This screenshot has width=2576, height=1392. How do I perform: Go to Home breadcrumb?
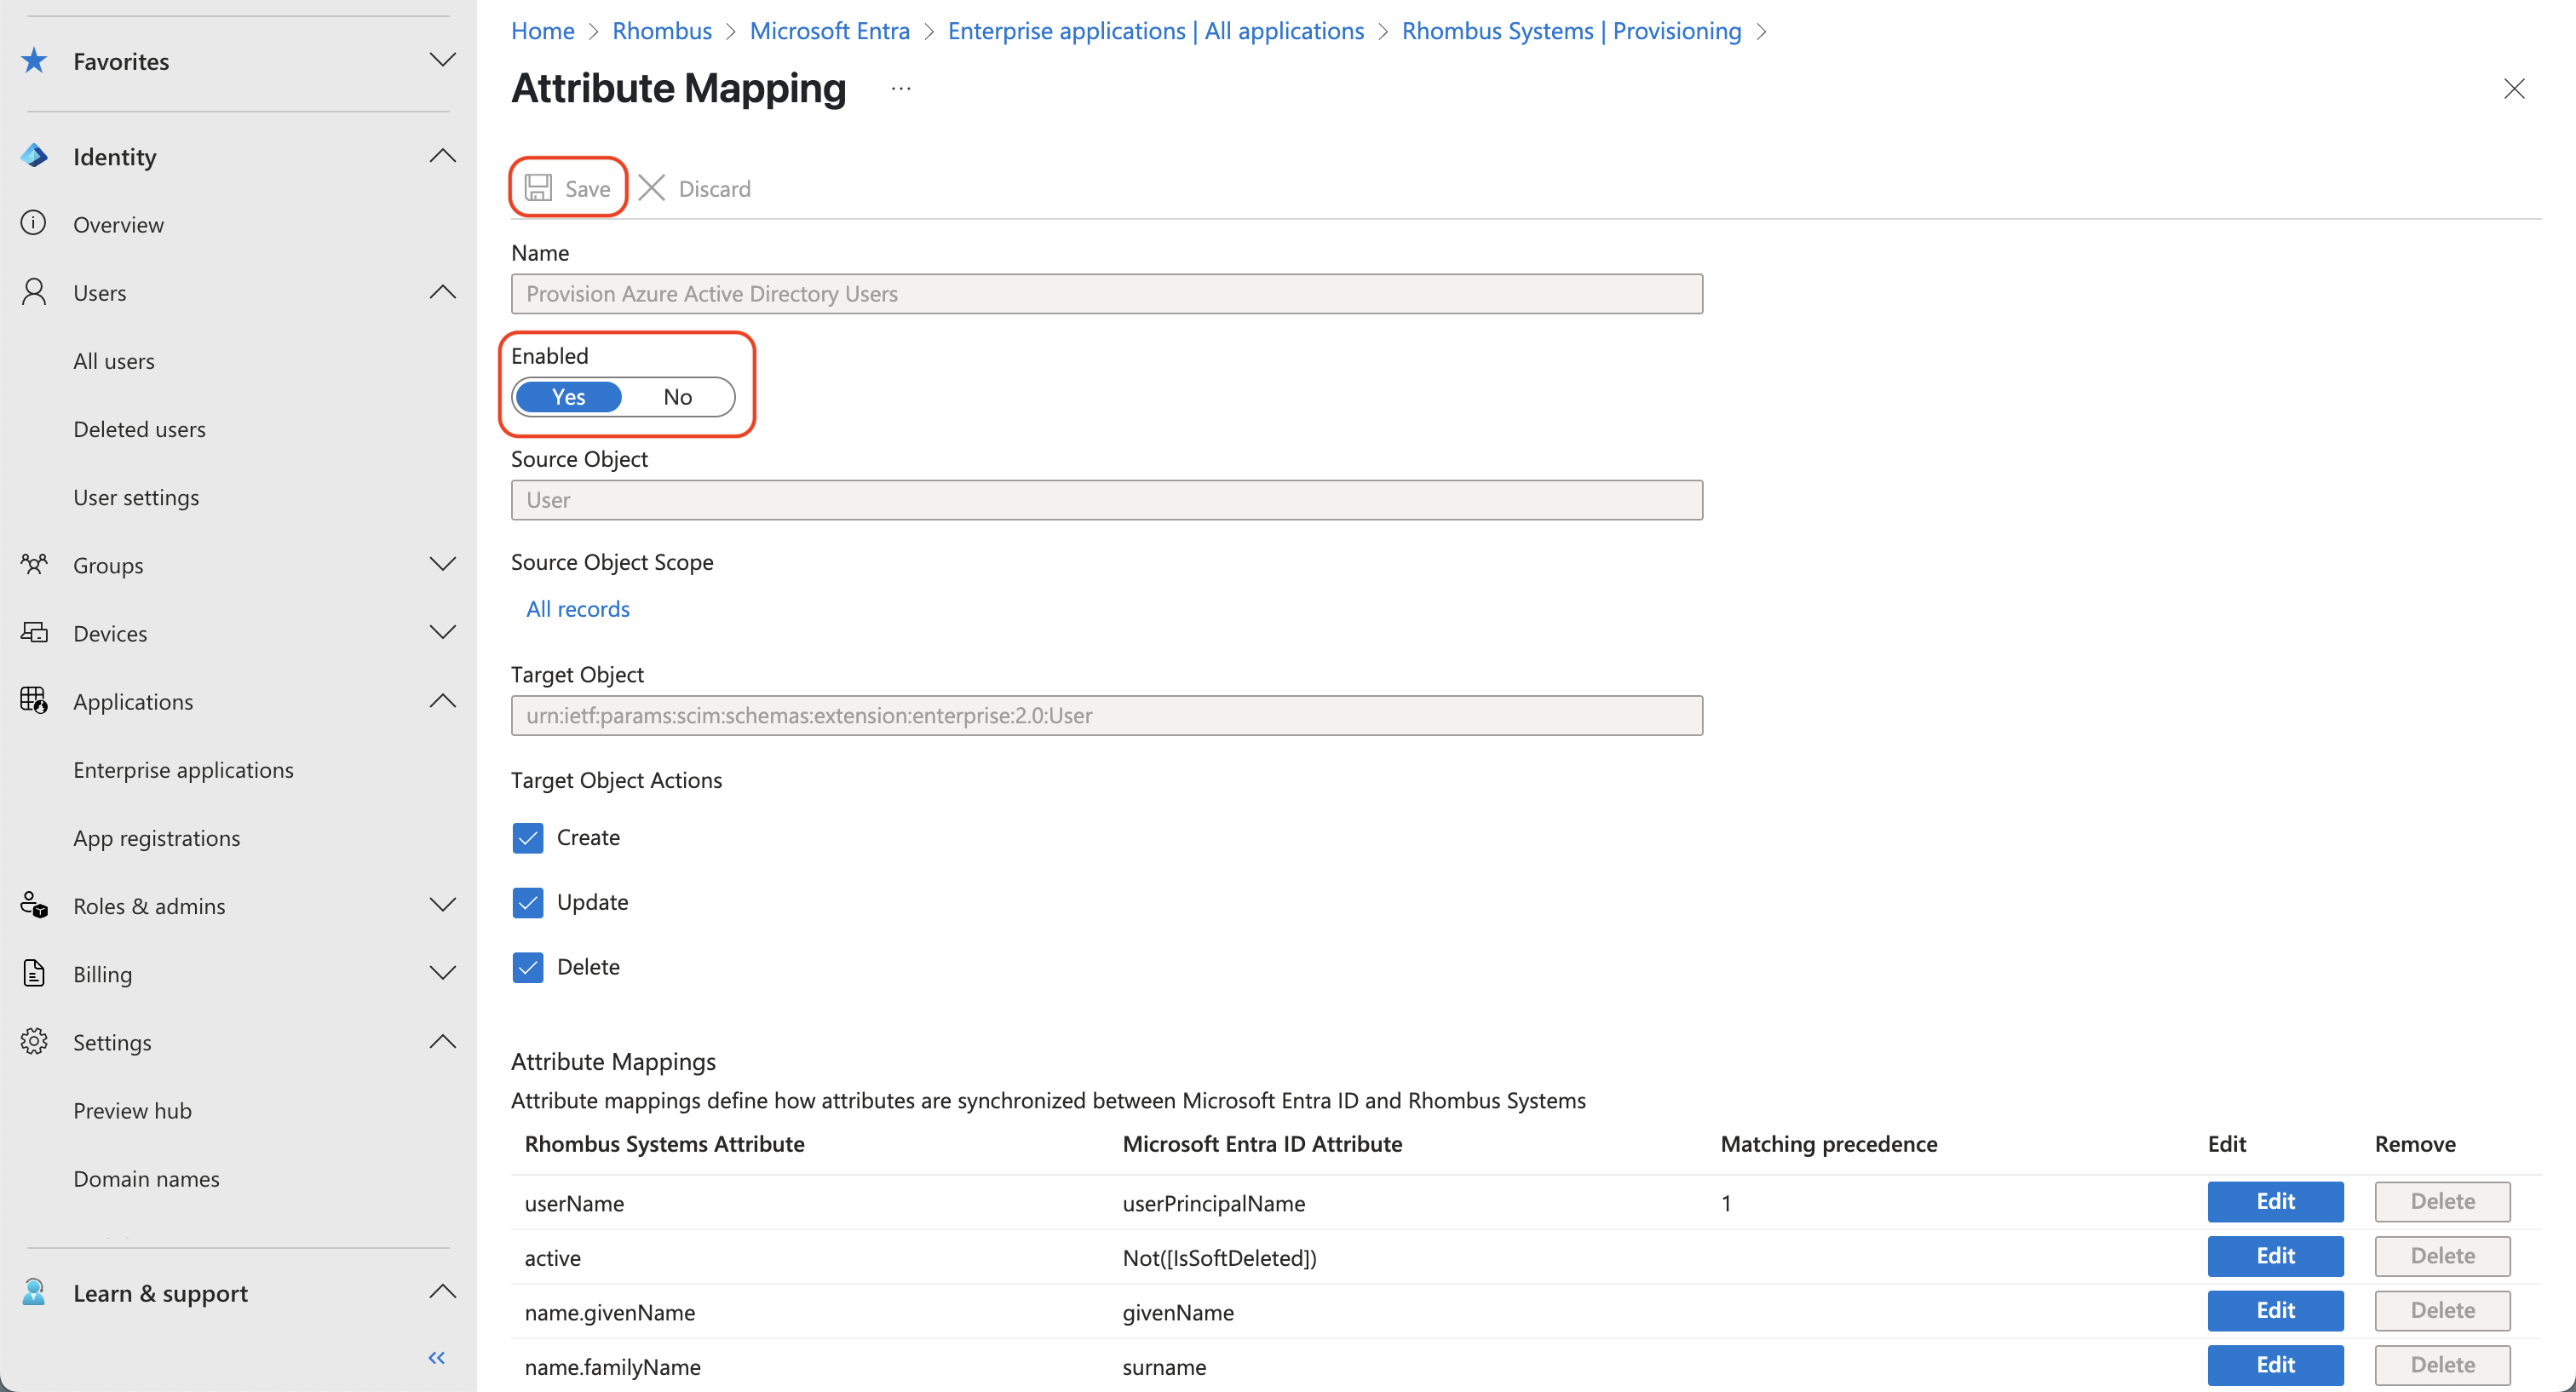542,31
